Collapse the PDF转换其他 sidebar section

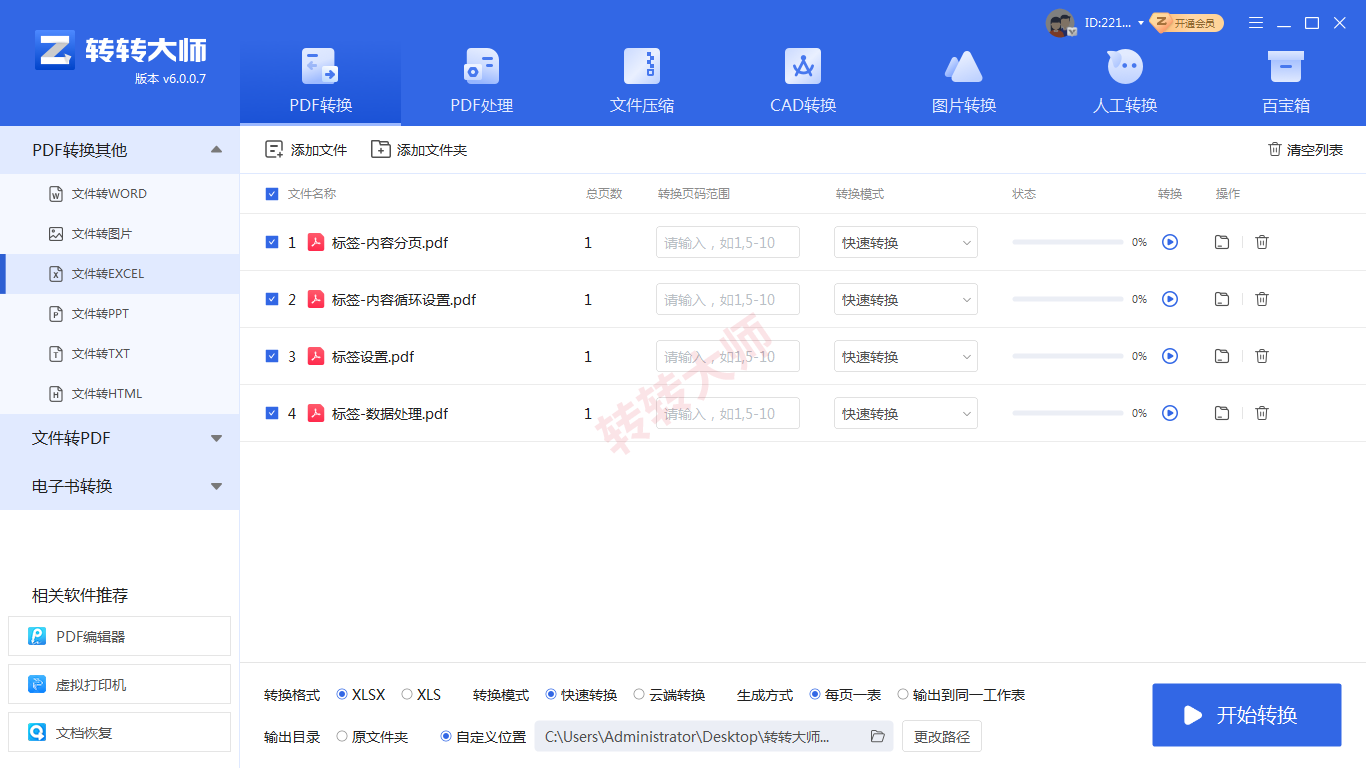pos(120,150)
